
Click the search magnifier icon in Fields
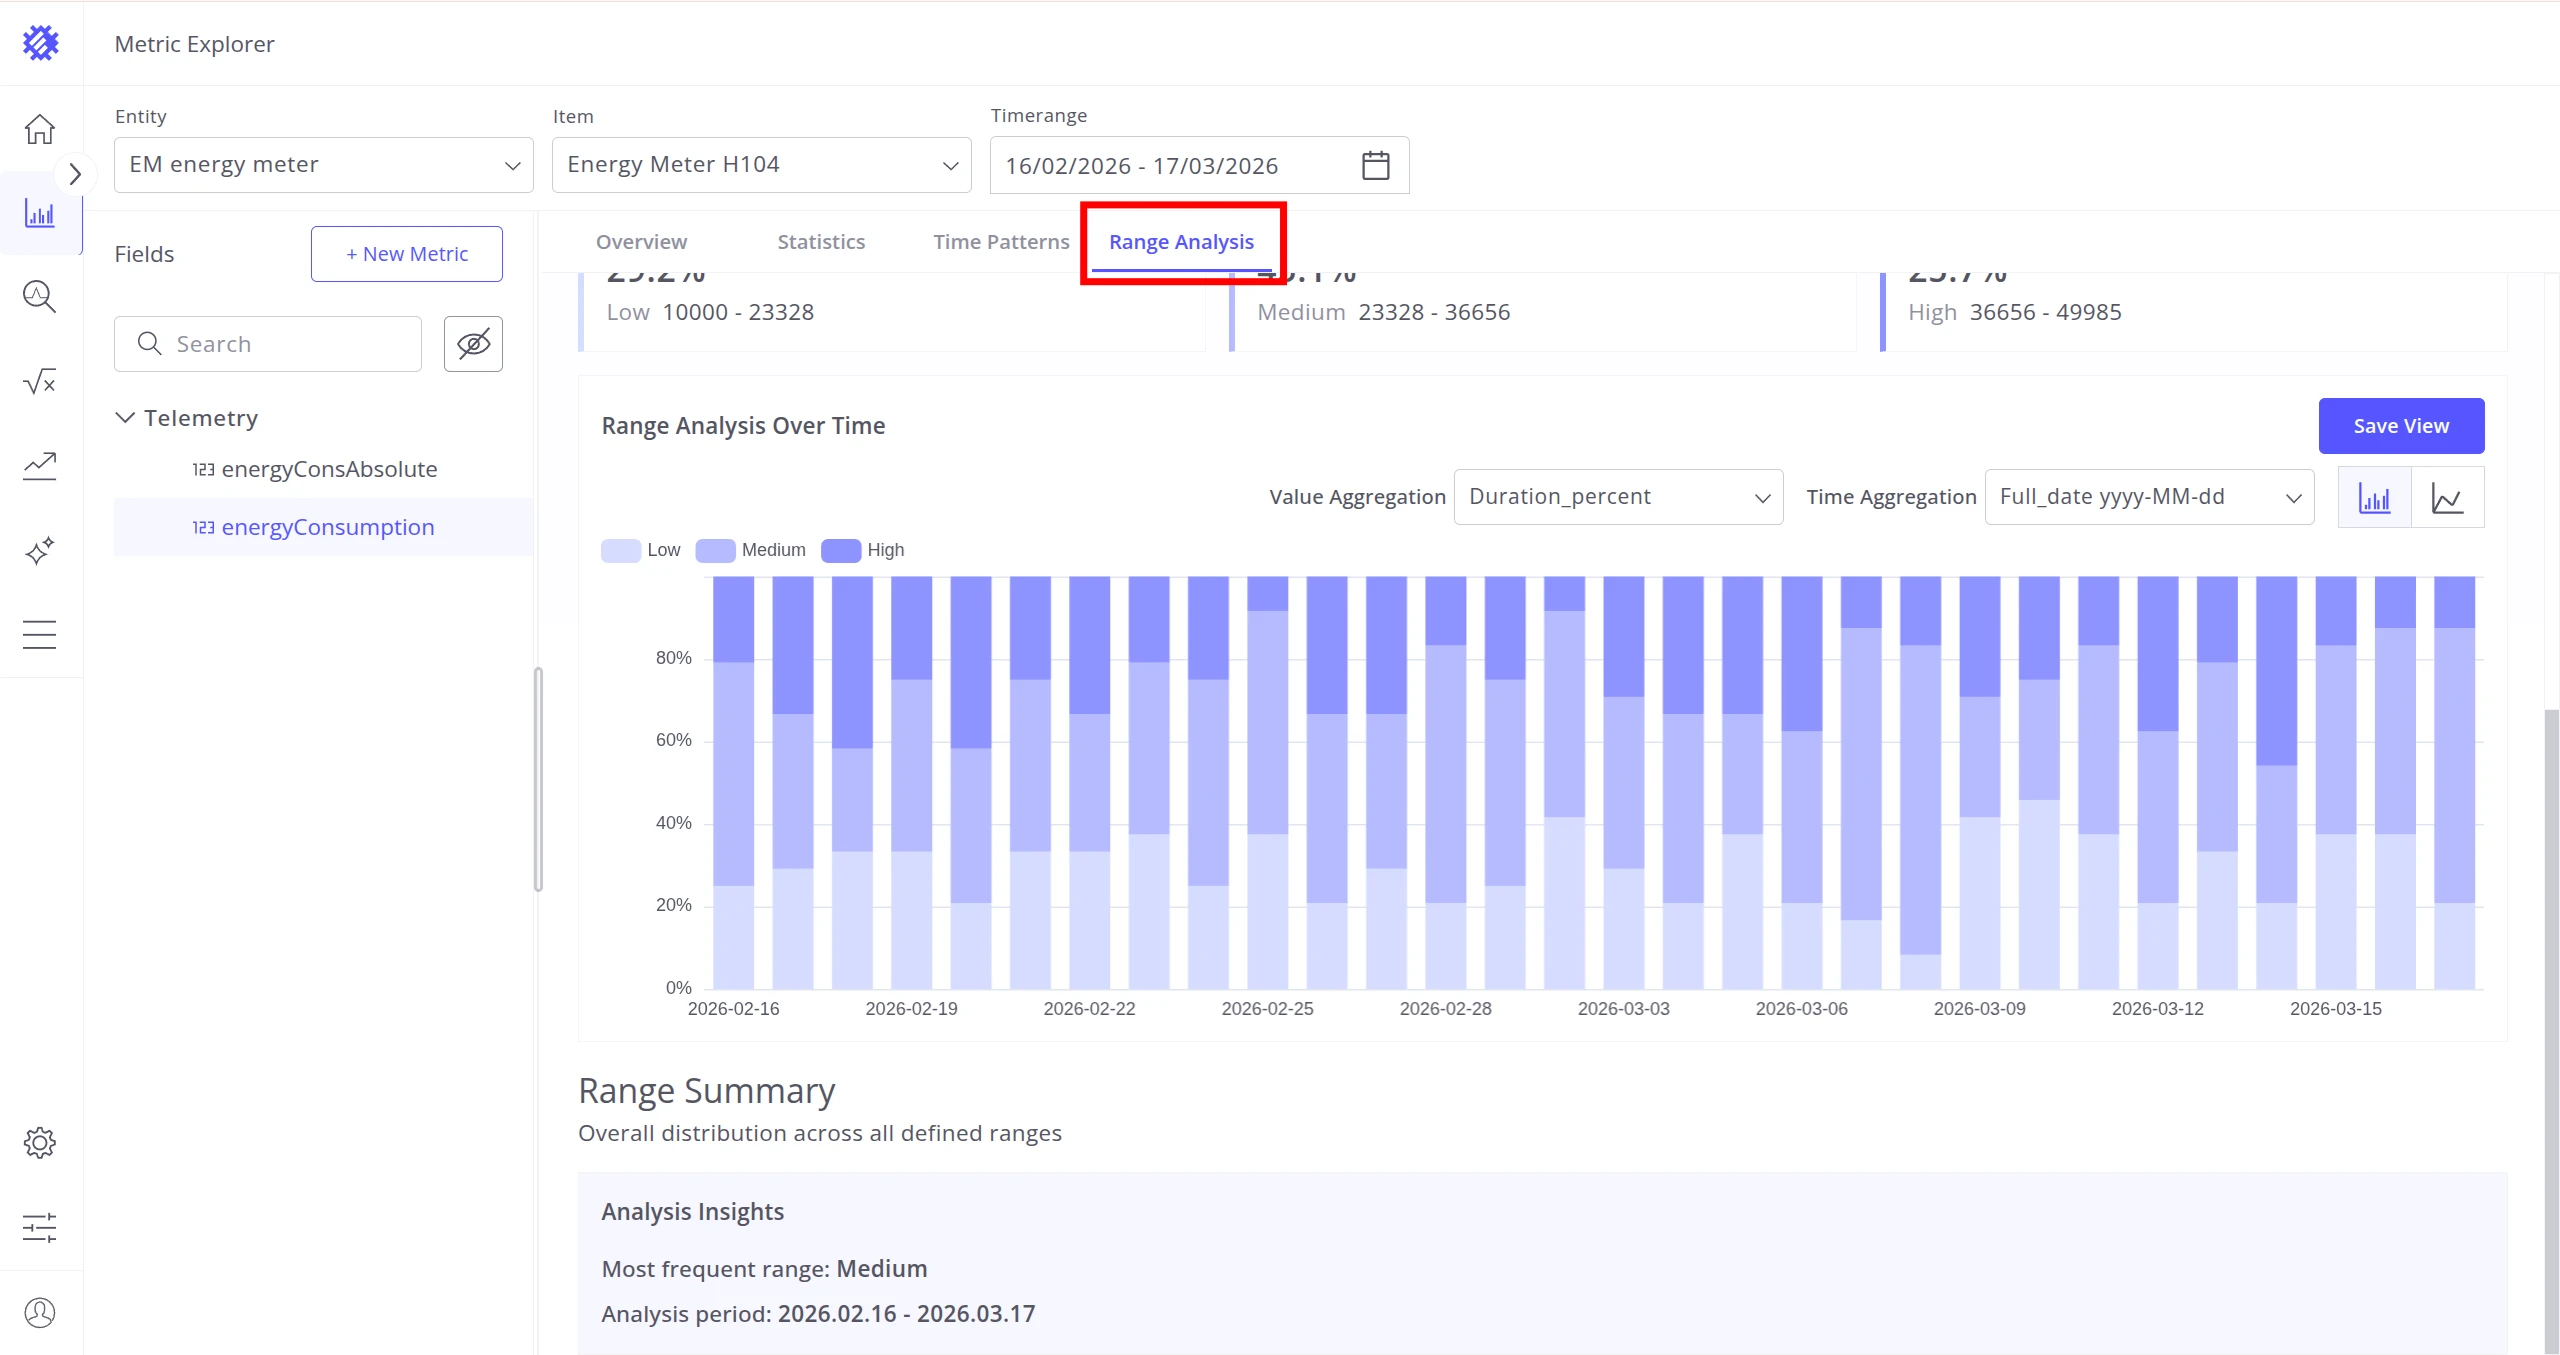[149, 343]
